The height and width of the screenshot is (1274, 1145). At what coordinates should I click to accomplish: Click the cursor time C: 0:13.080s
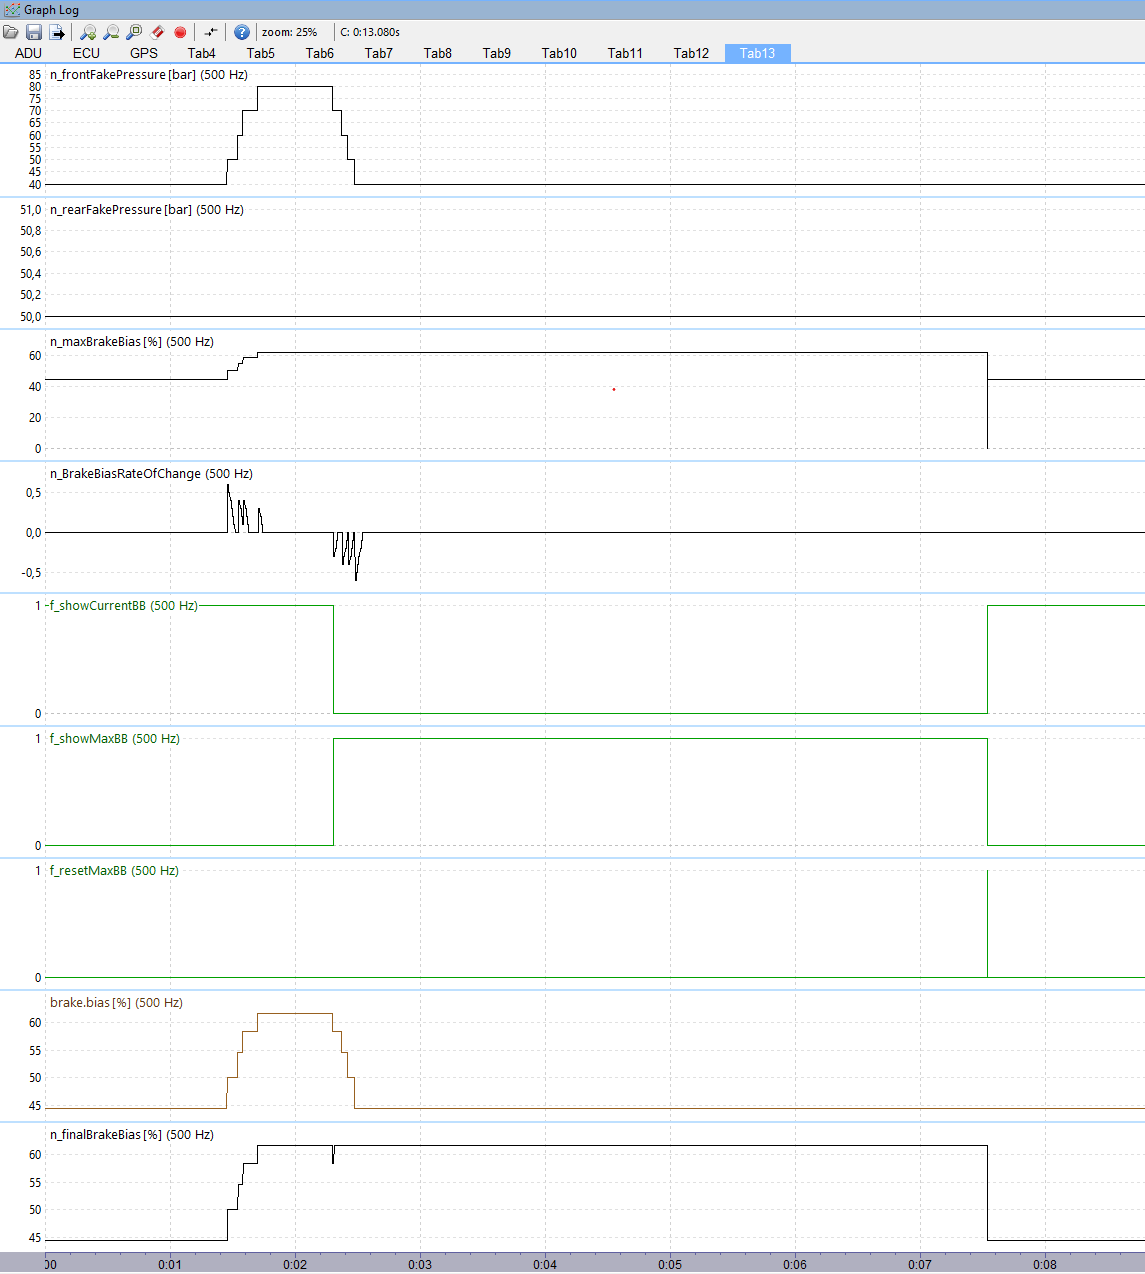pyautogui.click(x=370, y=32)
